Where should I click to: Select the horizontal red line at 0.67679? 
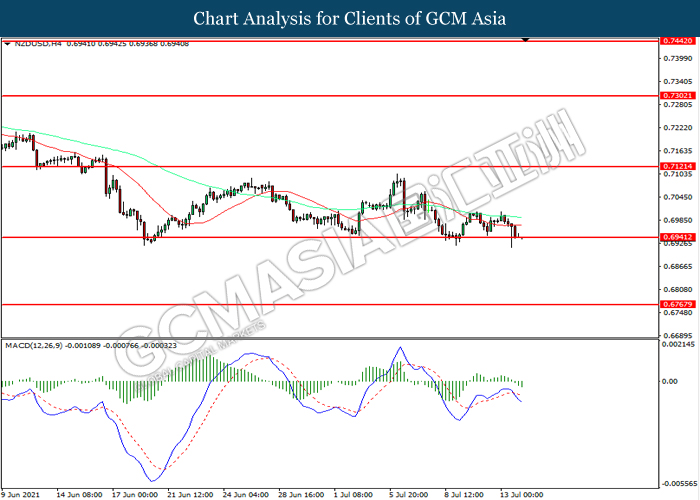[330, 304]
